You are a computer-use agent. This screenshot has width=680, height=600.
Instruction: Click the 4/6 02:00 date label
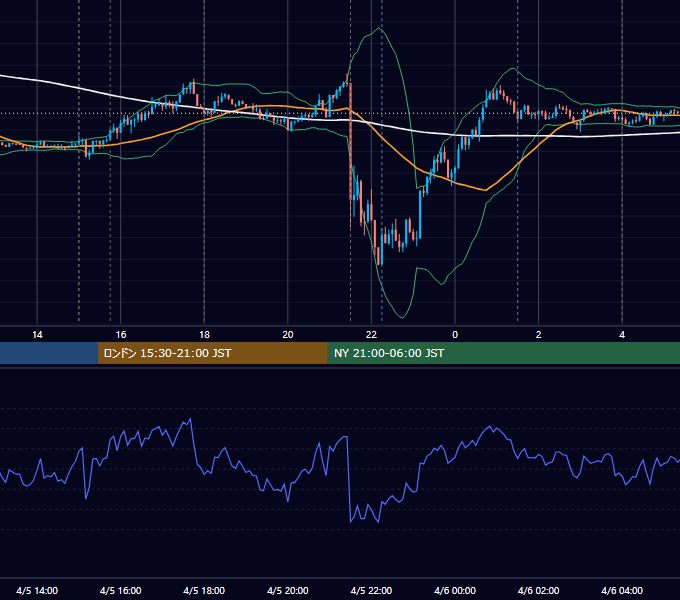point(538,590)
